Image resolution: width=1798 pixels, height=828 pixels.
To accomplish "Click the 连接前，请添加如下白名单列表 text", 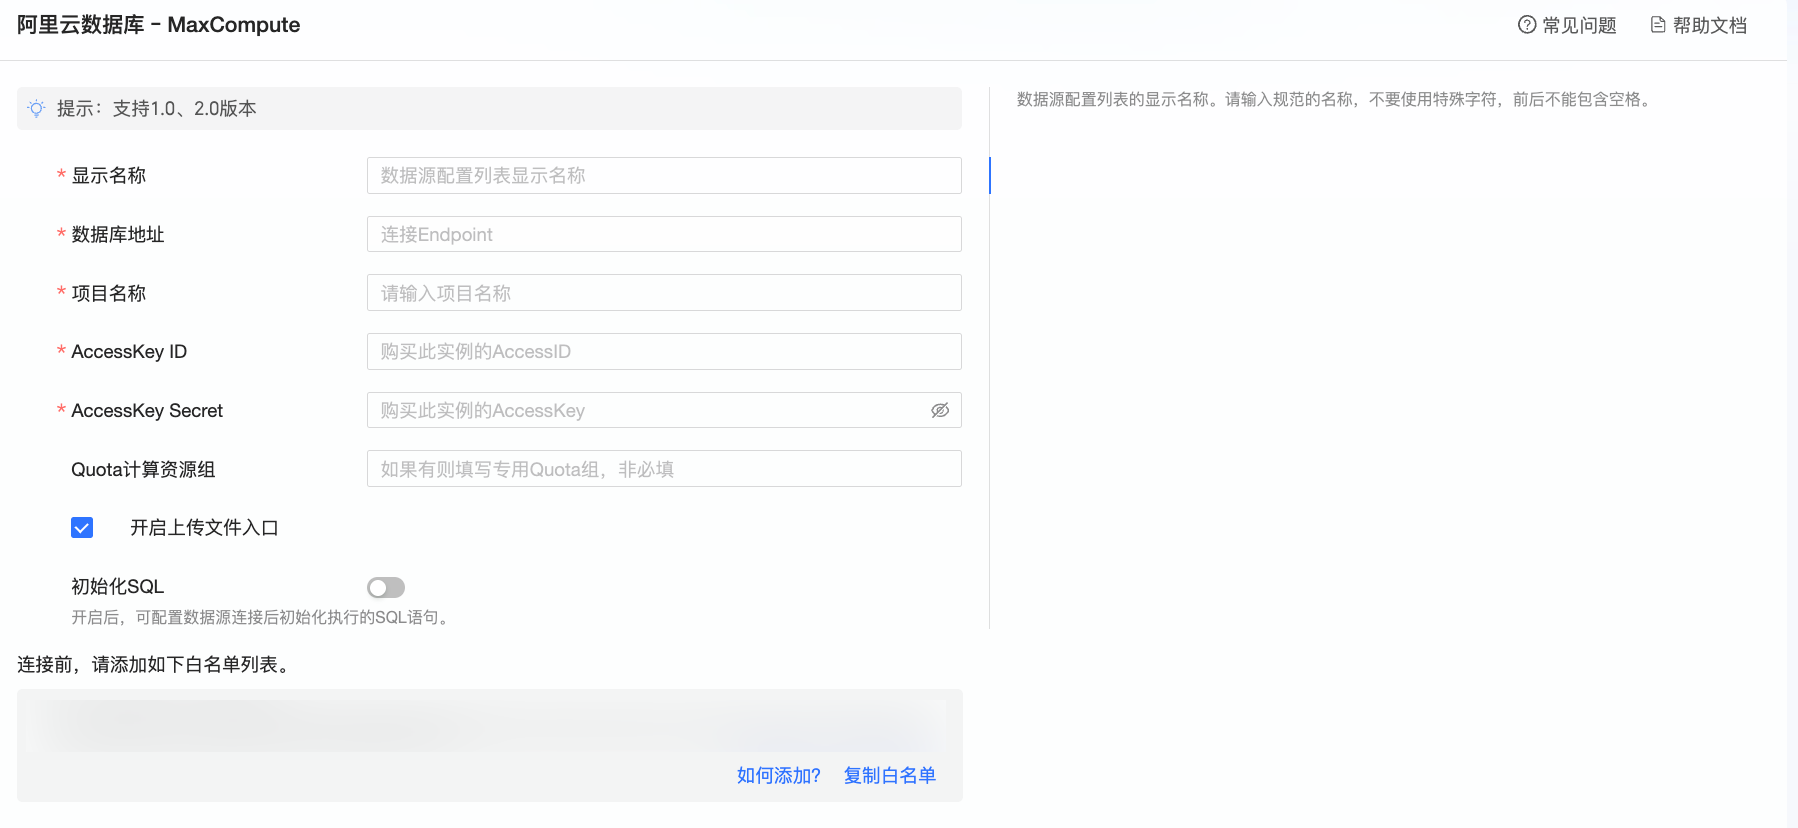I will (156, 665).
